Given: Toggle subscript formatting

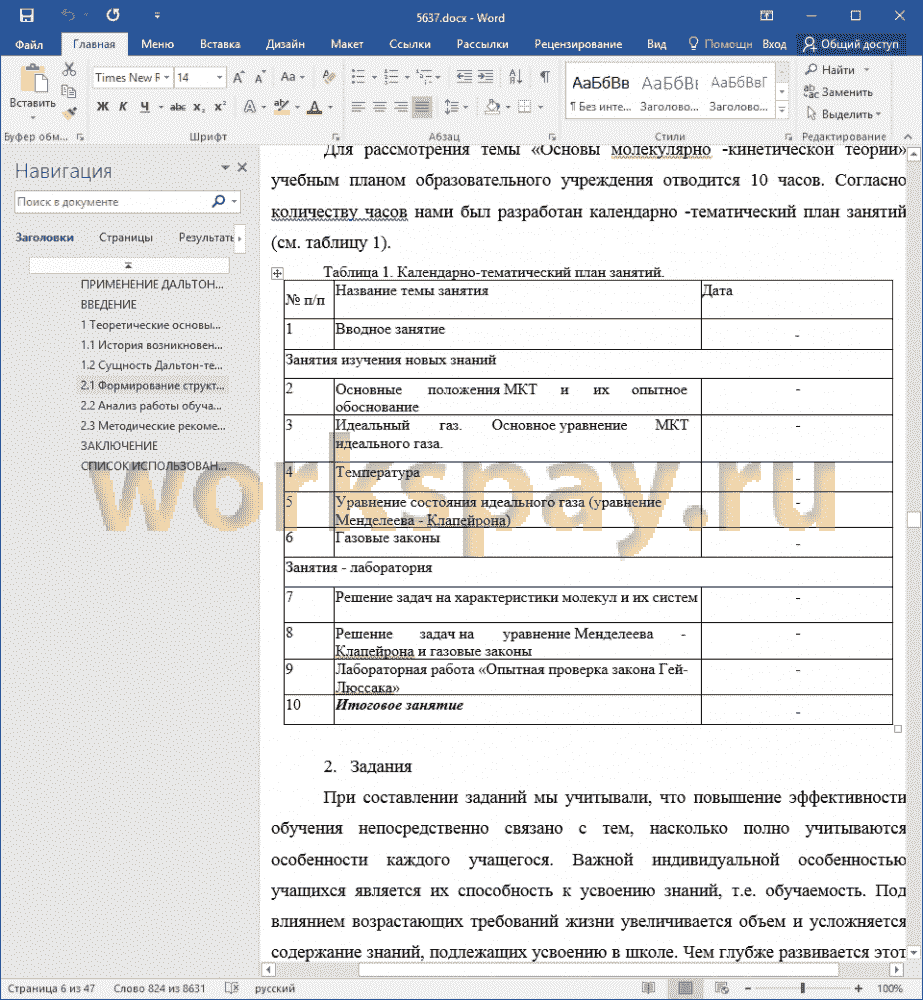Looking at the screenshot, I should click(199, 107).
